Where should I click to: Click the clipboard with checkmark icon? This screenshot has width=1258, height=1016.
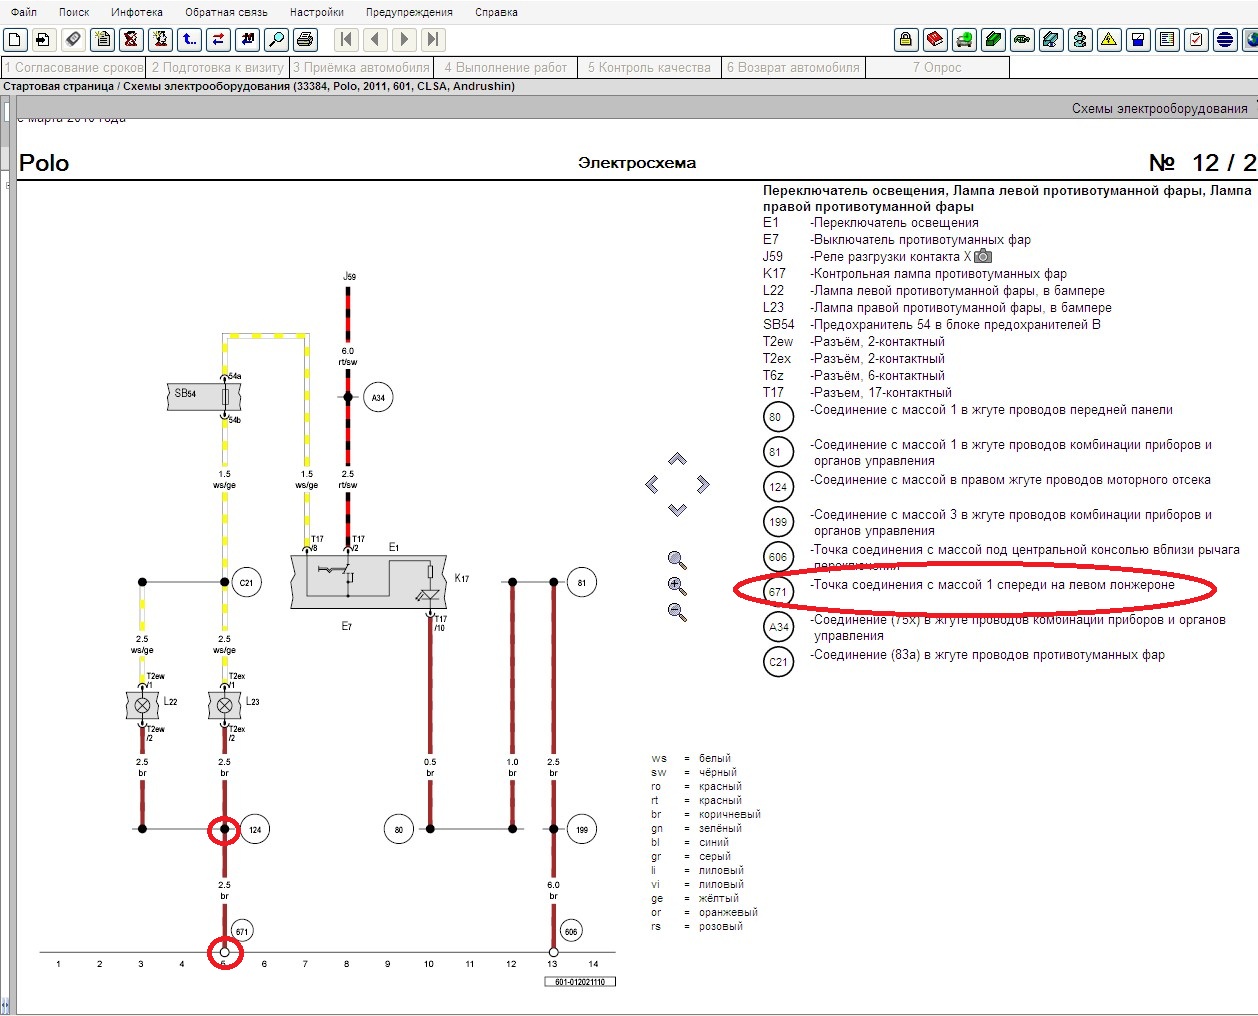click(x=1196, y=40)
